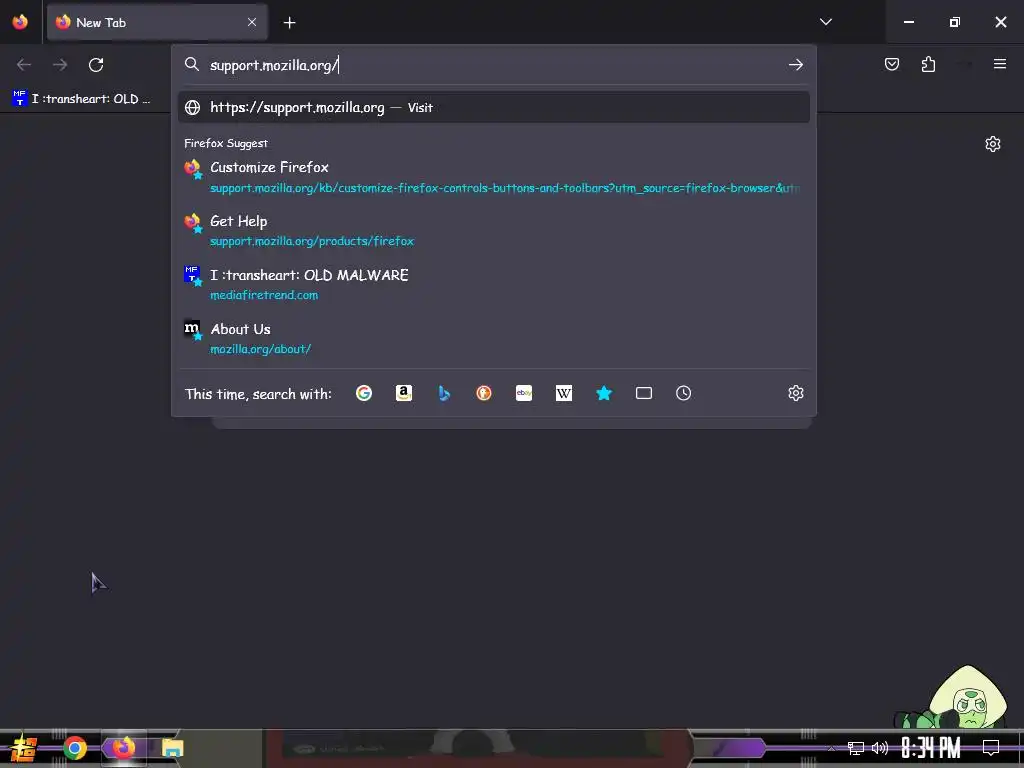Click the search magnifier icon in address bar
The image size is (1024, 768).
[x=191, y=64]
